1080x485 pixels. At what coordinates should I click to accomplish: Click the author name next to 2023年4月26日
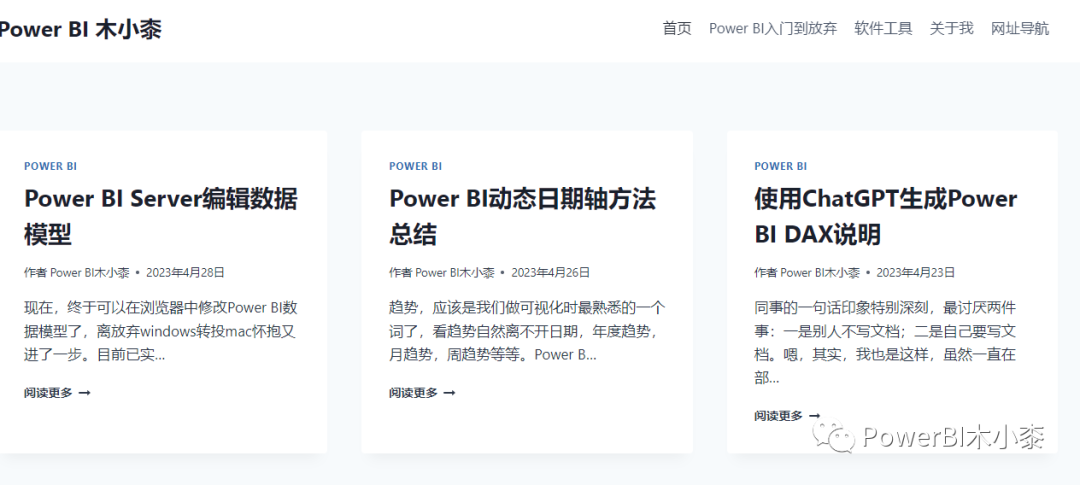coord(455,272)
